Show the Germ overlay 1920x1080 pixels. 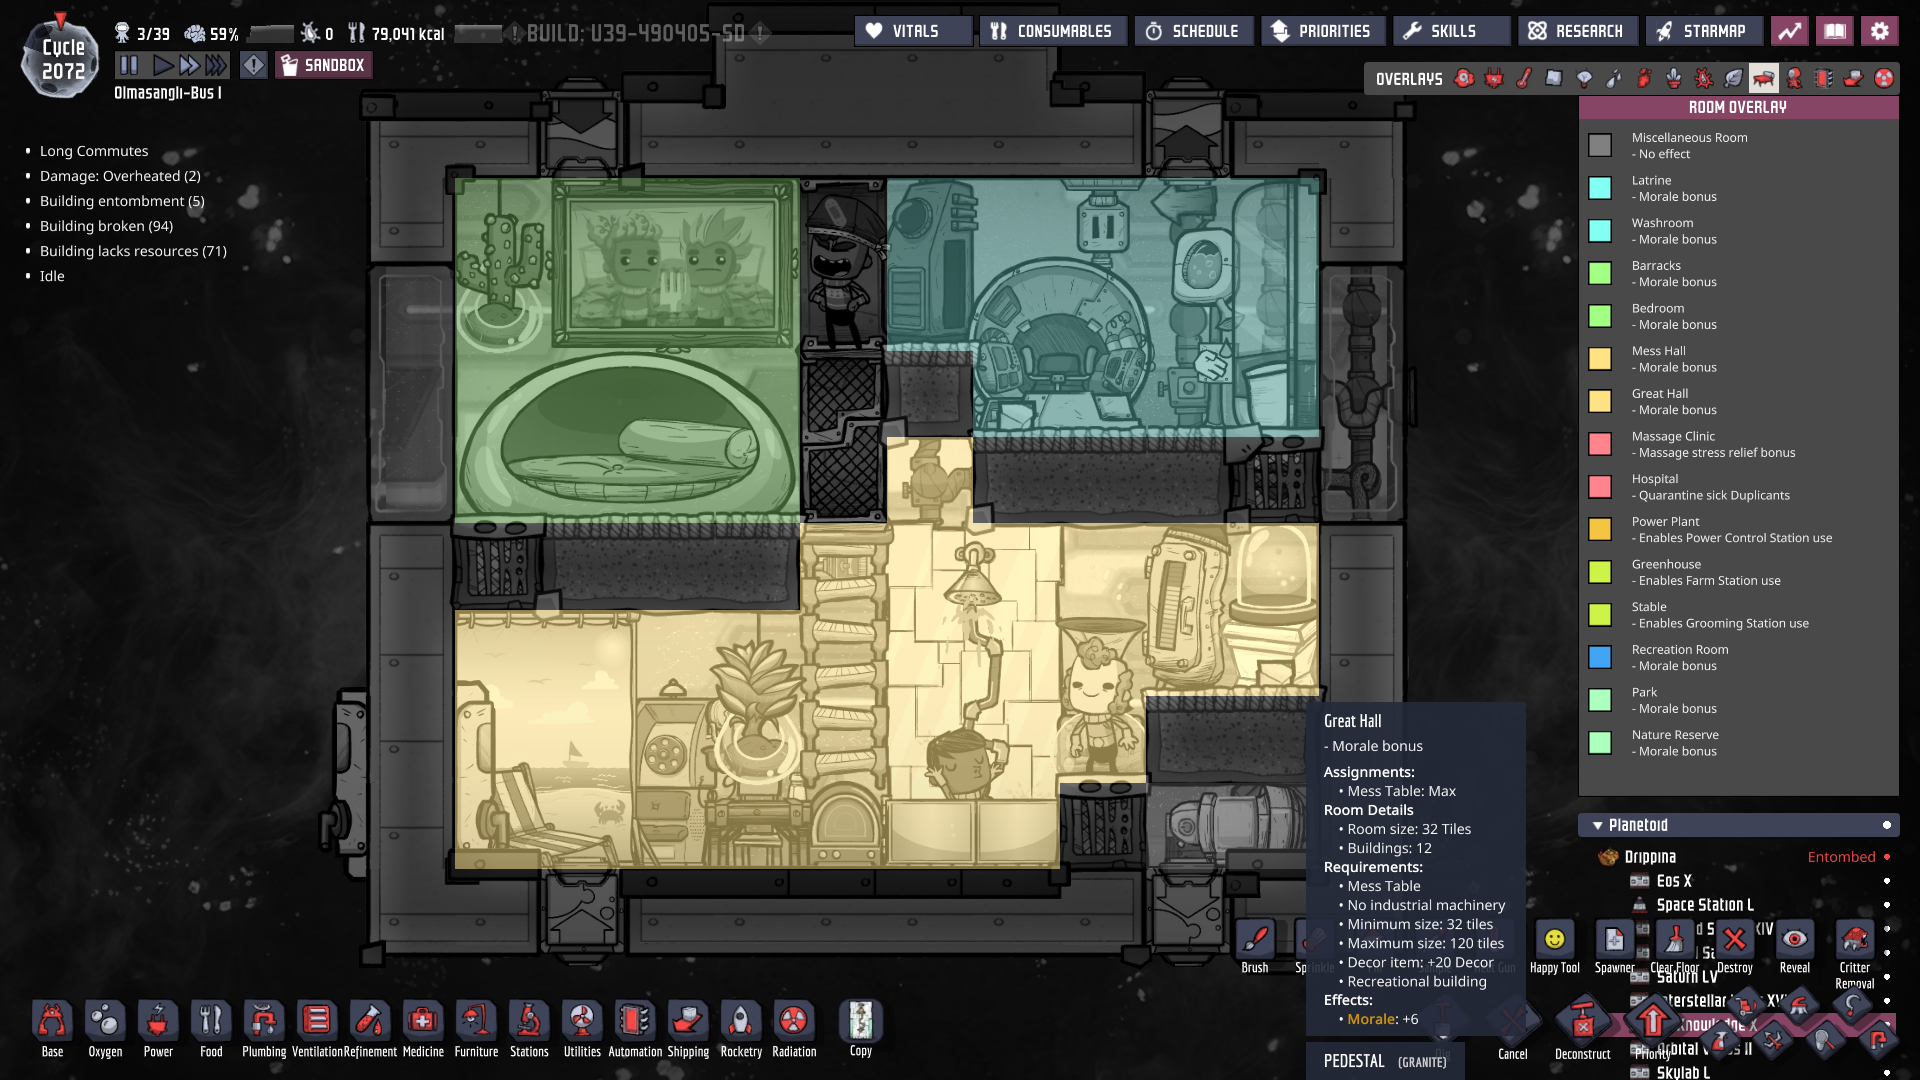pos(1704,79)
